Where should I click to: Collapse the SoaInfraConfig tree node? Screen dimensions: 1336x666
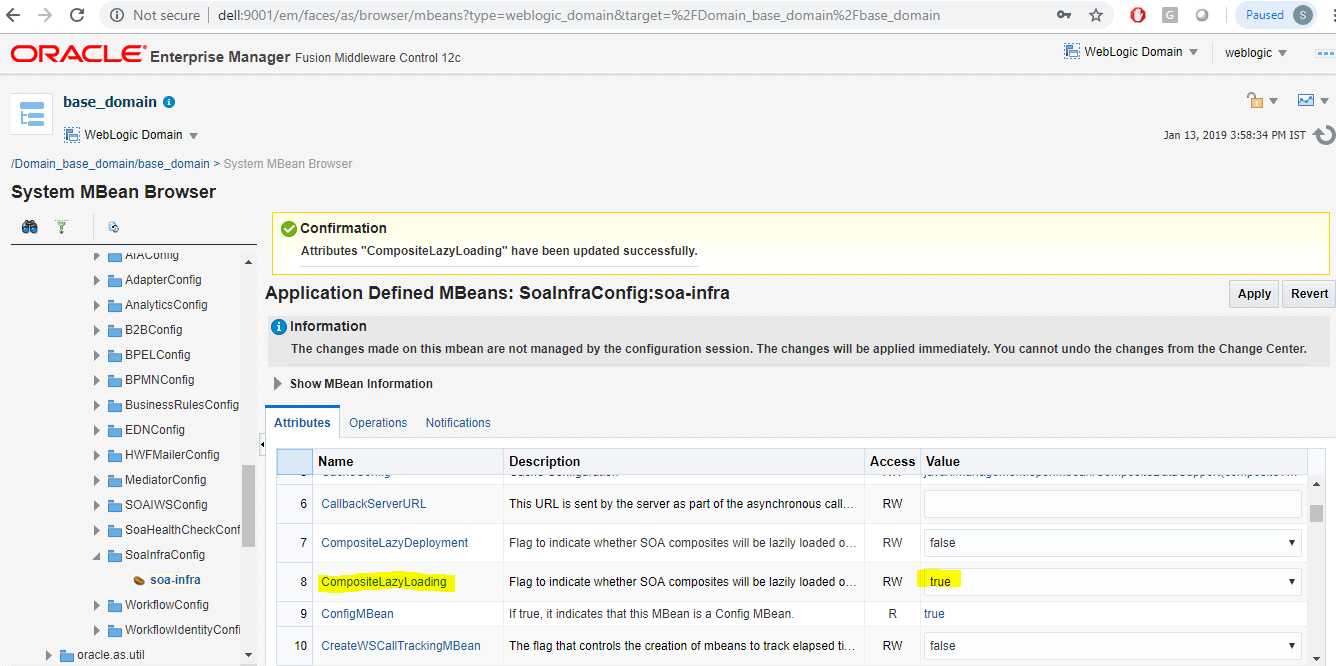coord(97,555)
